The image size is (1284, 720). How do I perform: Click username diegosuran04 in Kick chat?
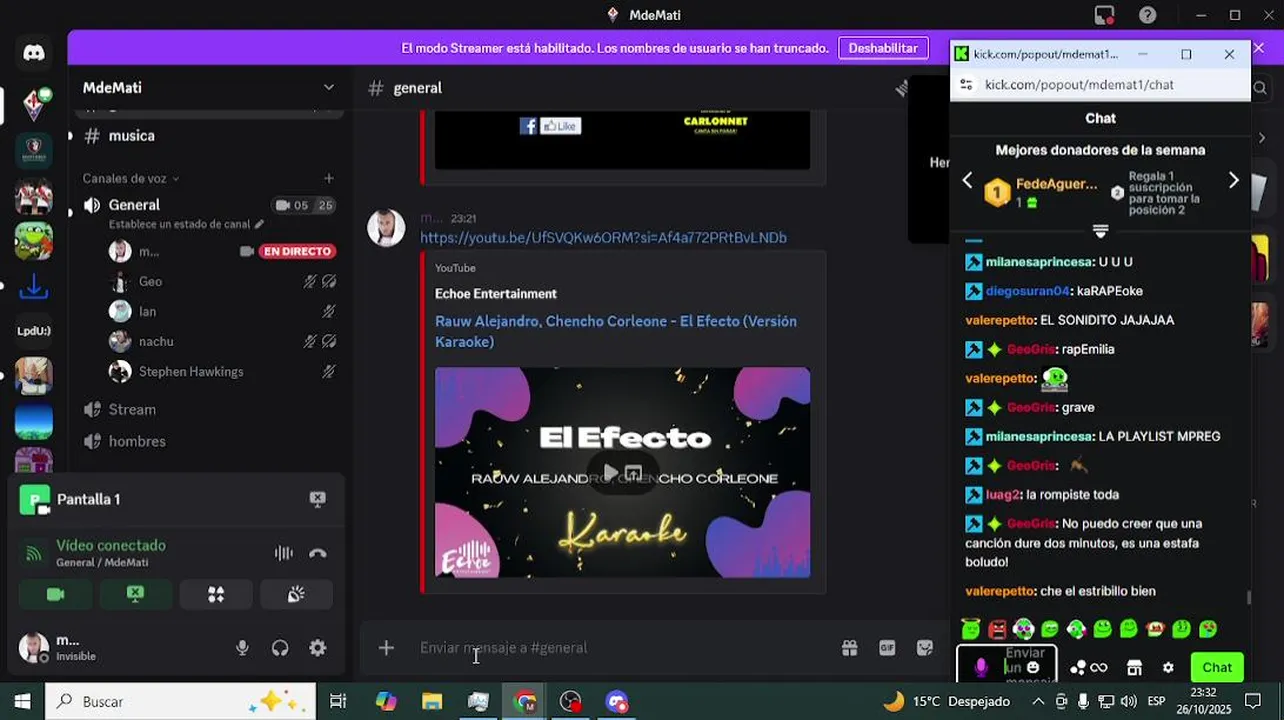coord(1027,291)
